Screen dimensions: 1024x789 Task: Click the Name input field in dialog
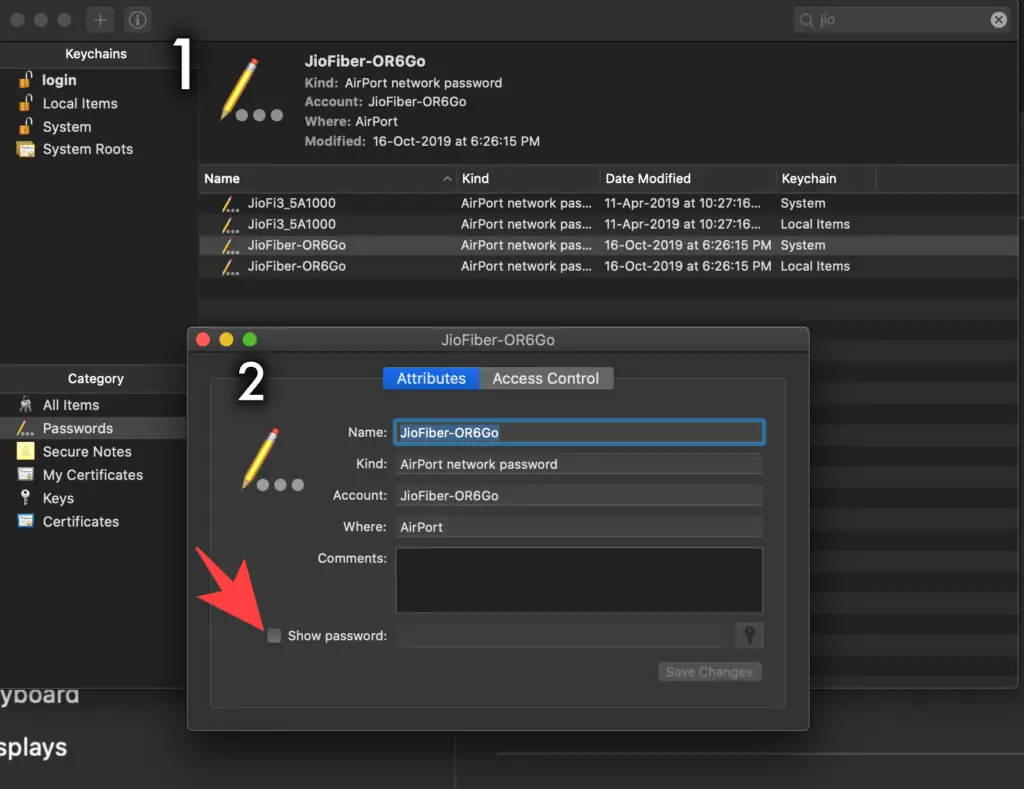(x=579, y=432)
